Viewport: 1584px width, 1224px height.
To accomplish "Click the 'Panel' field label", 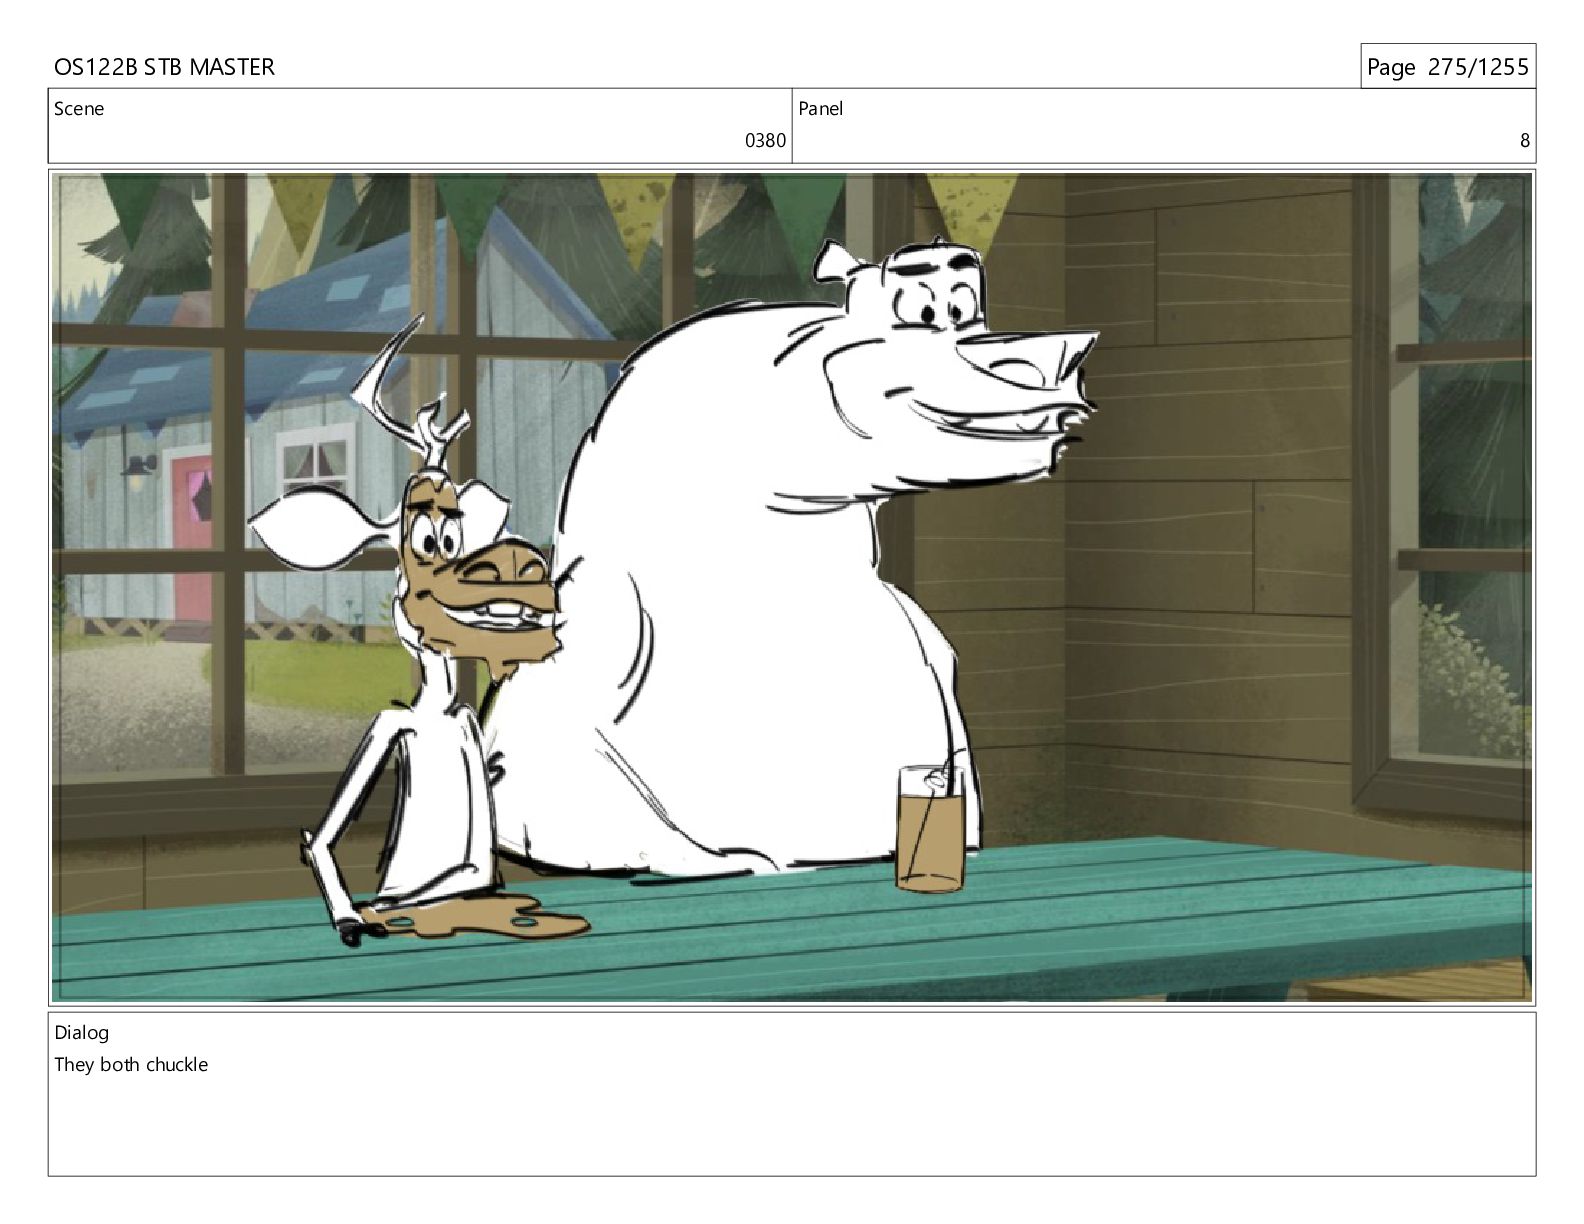I will click(821, 109).
